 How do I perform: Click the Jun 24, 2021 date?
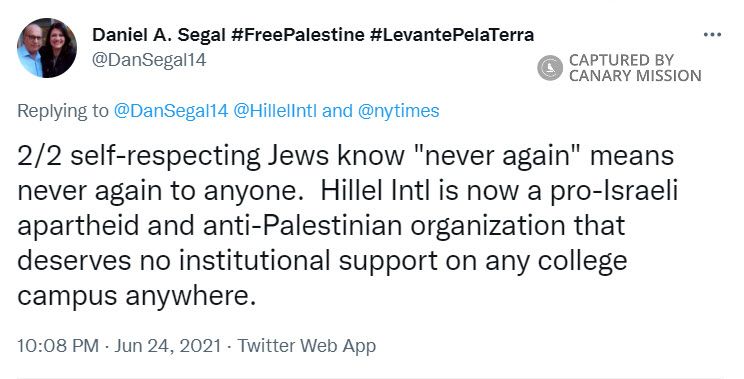(x=167, y=346)
